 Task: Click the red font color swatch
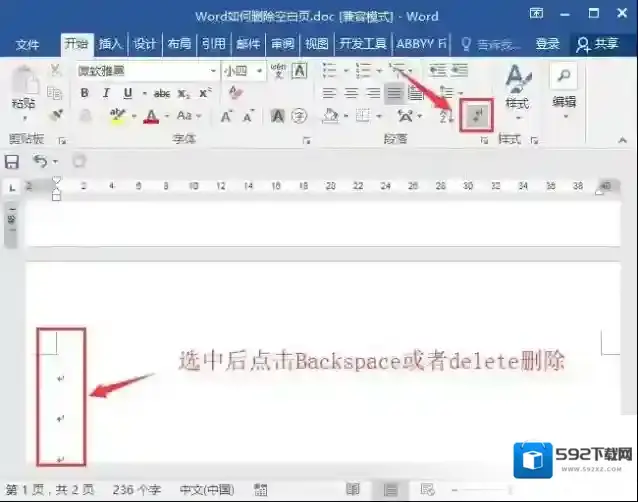(150, 116)
